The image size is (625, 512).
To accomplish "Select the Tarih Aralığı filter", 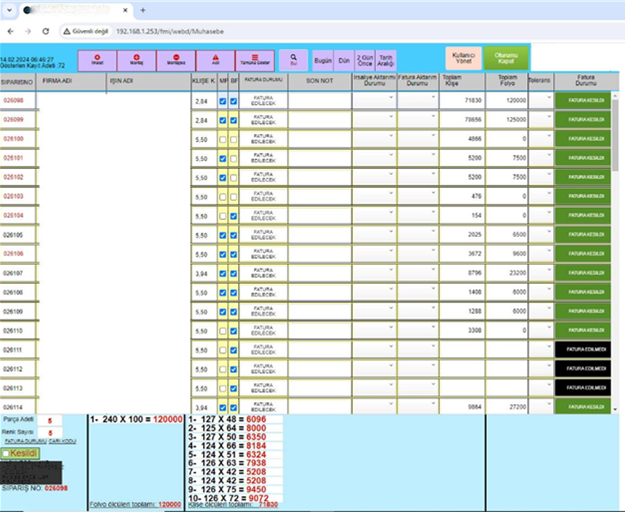I will [x=386, y=59].
